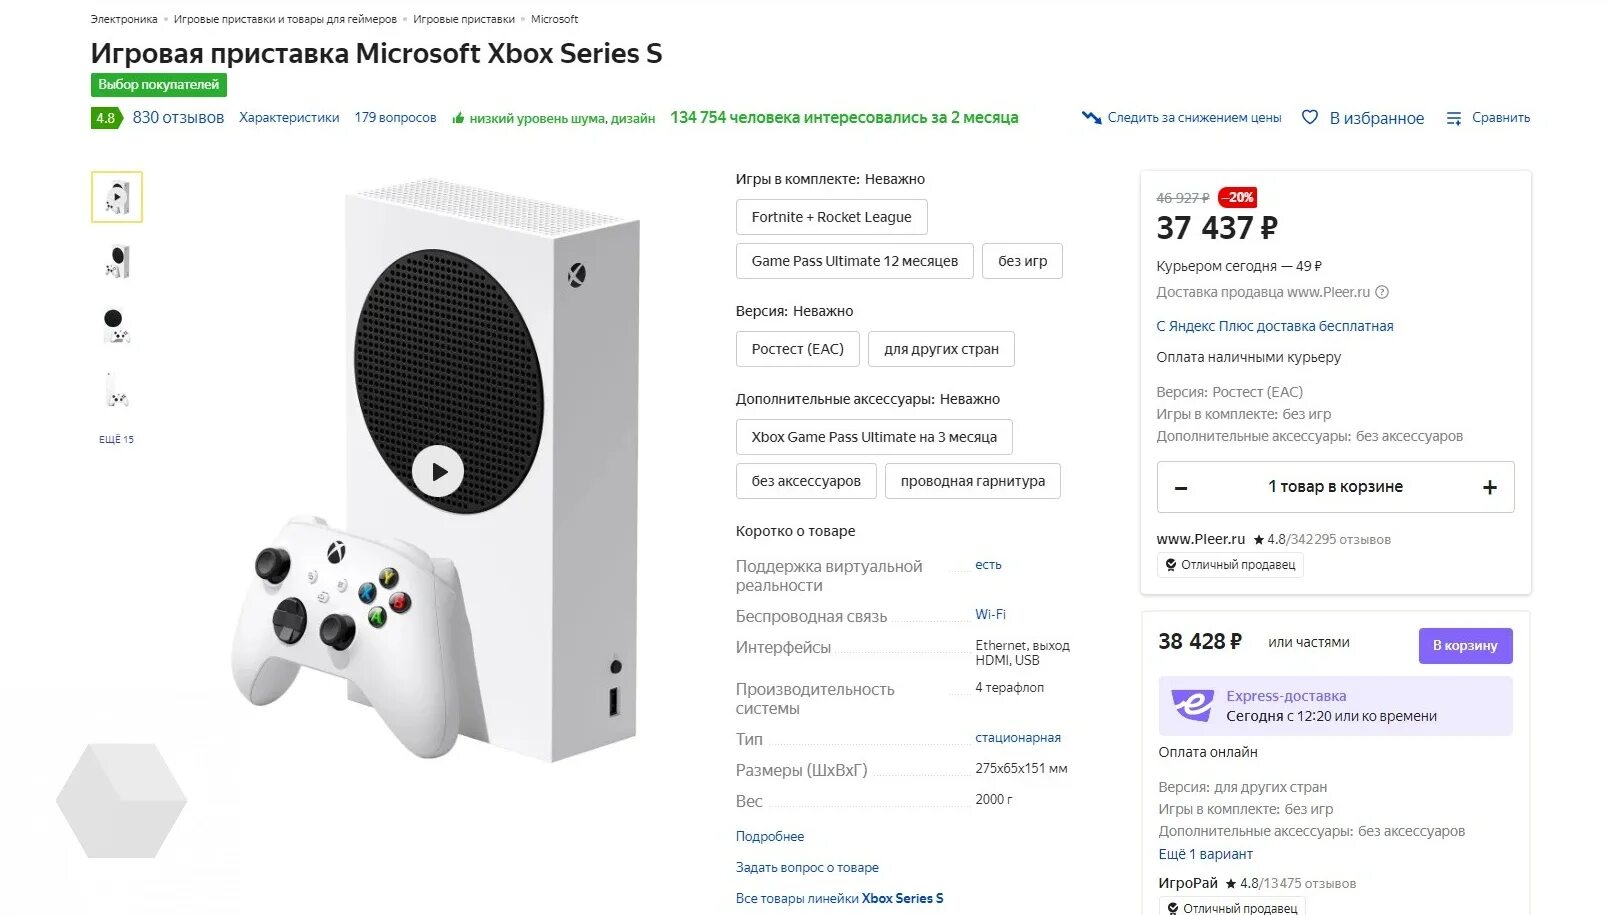1611x915 pixels.
Task: Expand more thumbnails via 'ЕЩЁ 15'
Action: click(116, 439)
